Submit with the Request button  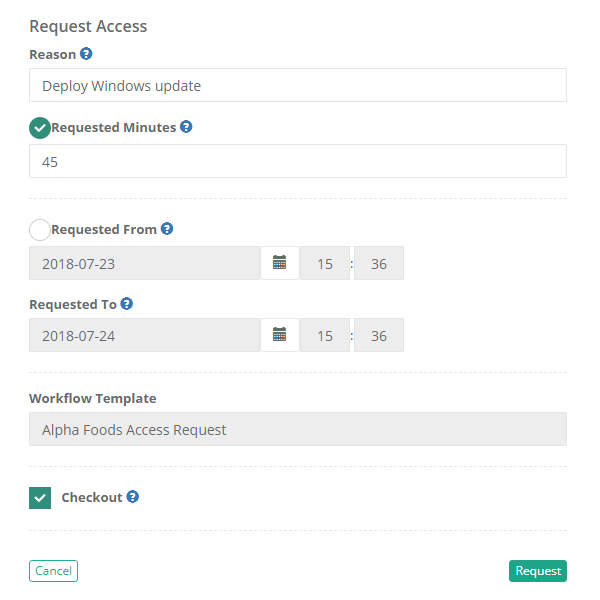click(538, 571)
